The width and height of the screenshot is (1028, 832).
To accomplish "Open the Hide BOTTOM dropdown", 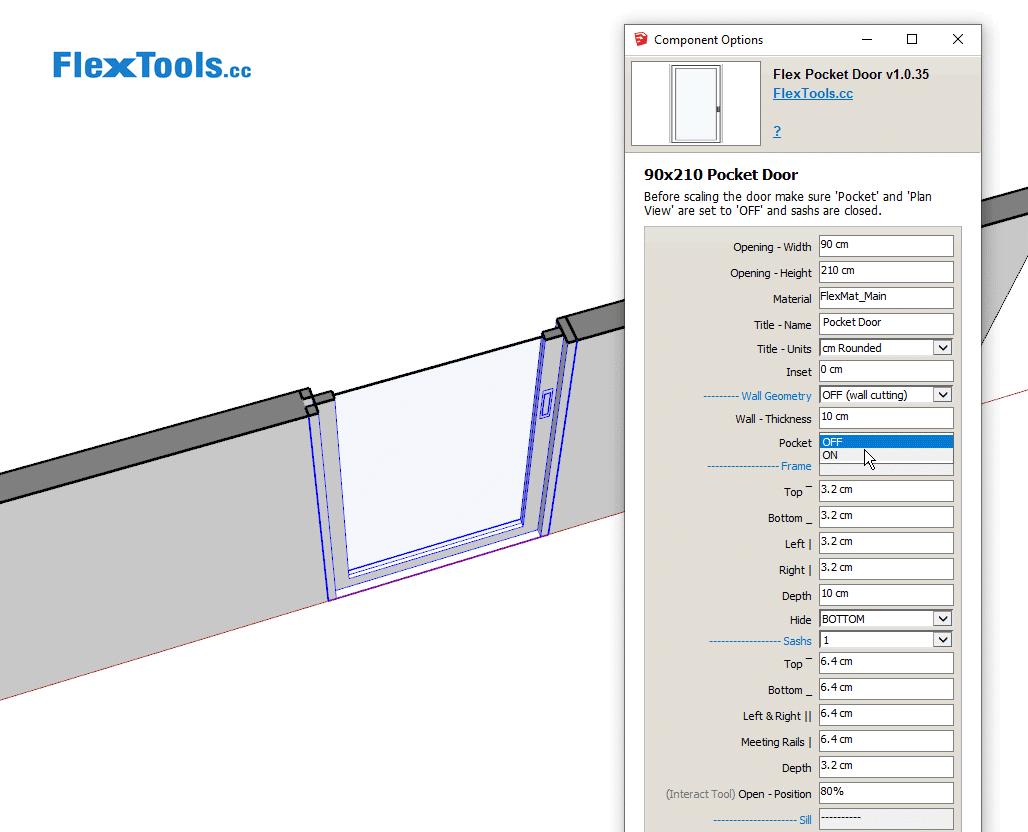I will [x=886, y=619].
